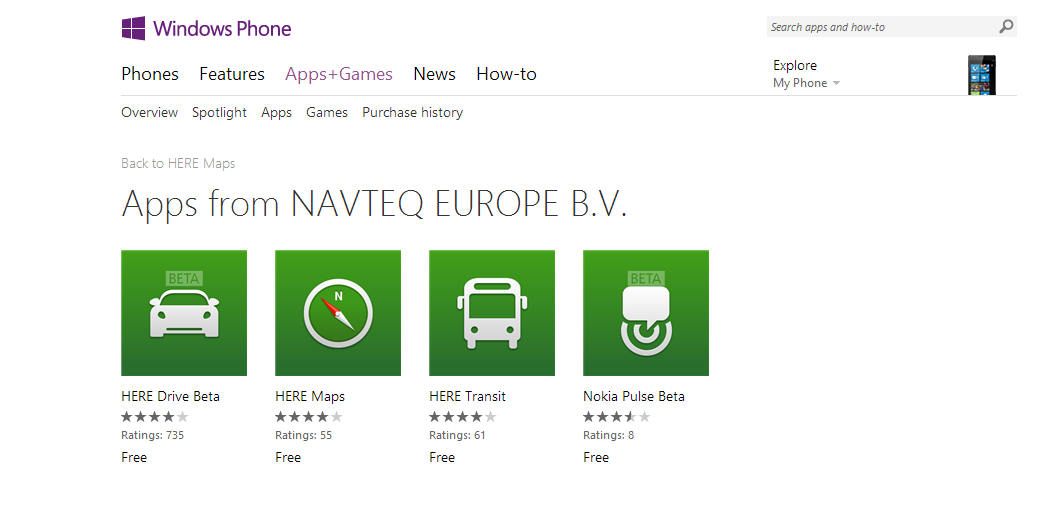Click the Explore label
This screenshot has height=531, width=1053.
[x=795, y=65]
